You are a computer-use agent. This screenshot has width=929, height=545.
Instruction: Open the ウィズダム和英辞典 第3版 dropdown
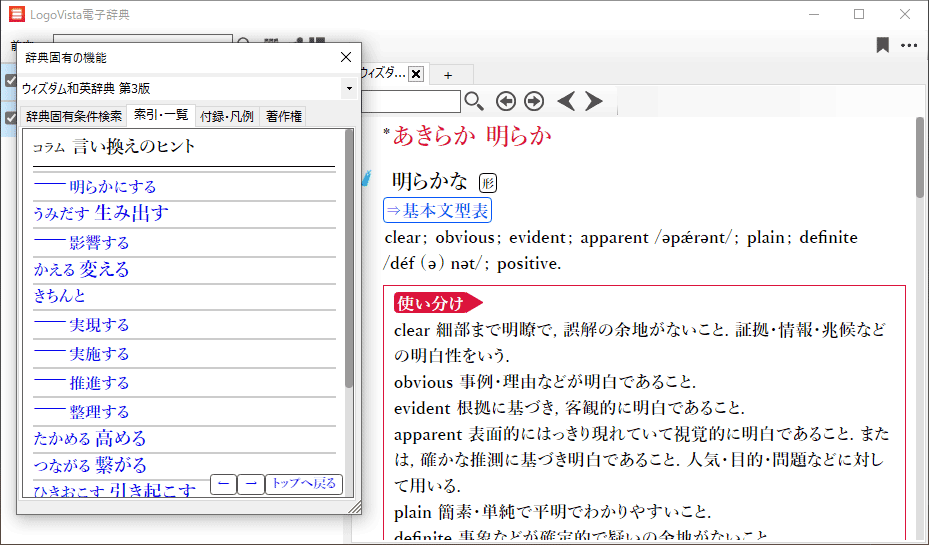click(349, 88)
